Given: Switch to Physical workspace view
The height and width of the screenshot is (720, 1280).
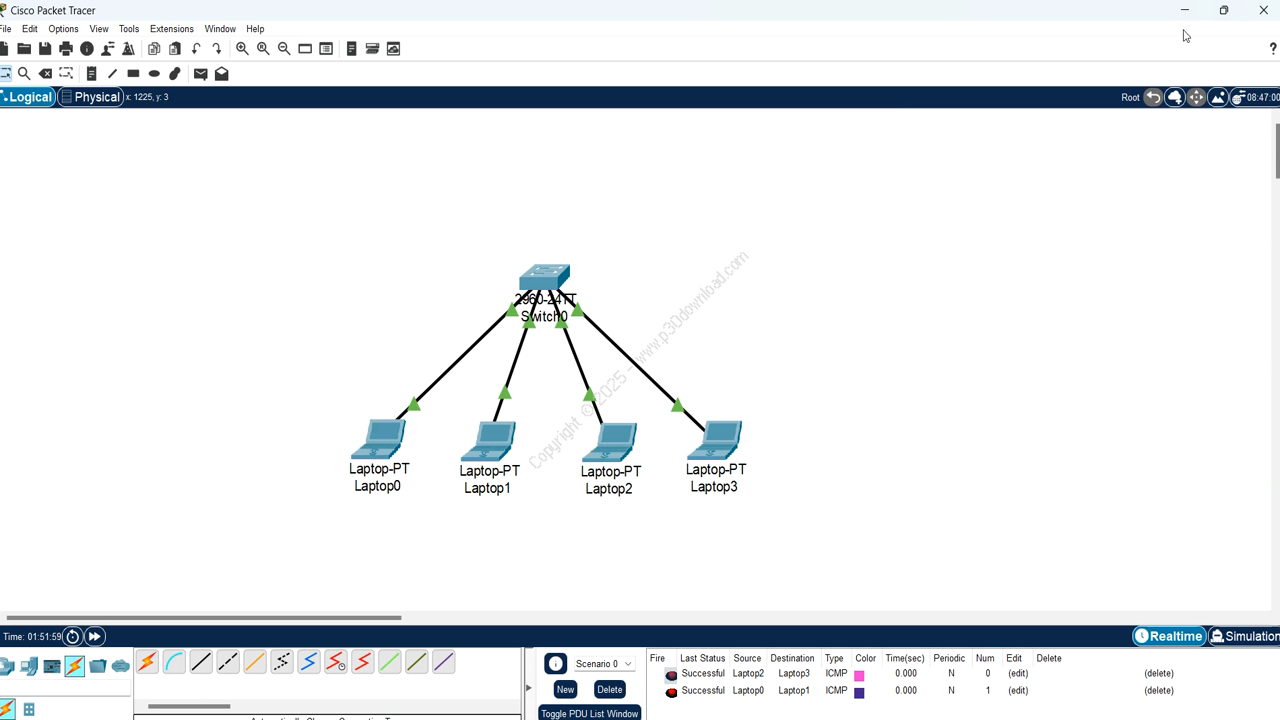Looking at the screenshot, I should (91, 97).
